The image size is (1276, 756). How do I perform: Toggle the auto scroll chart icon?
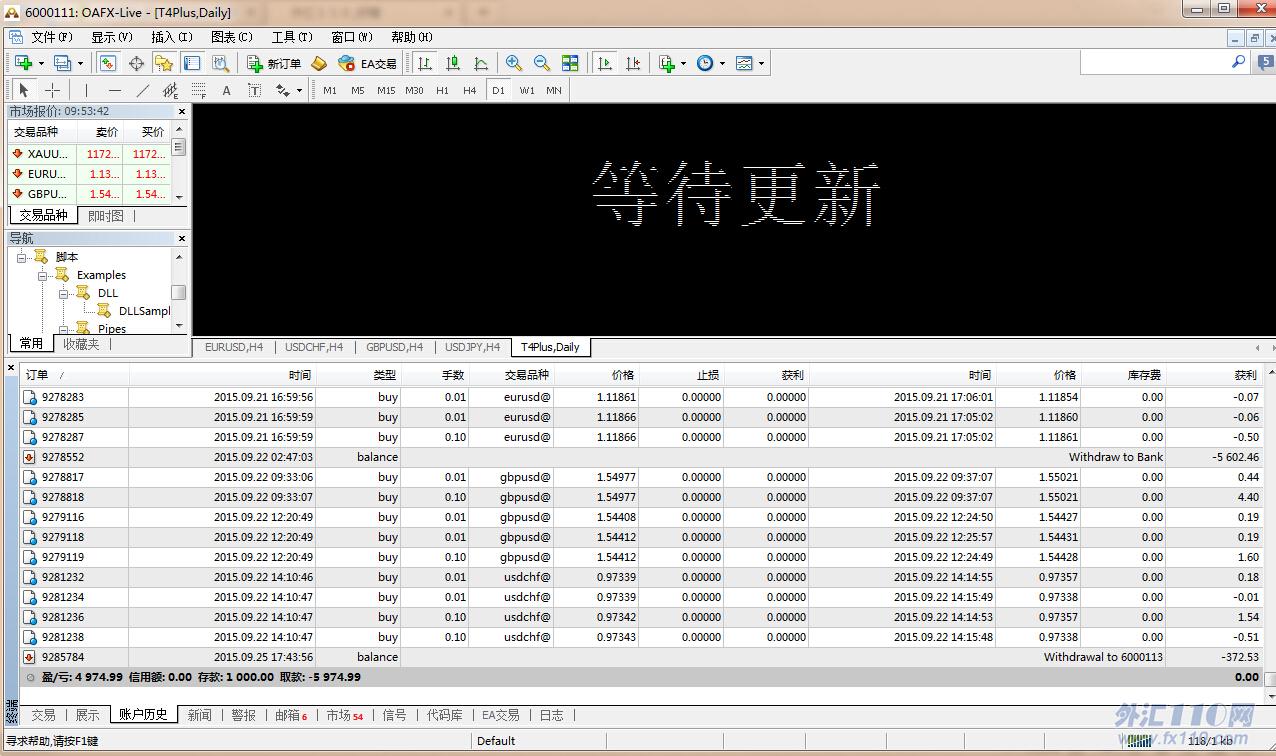coord(604,63)
